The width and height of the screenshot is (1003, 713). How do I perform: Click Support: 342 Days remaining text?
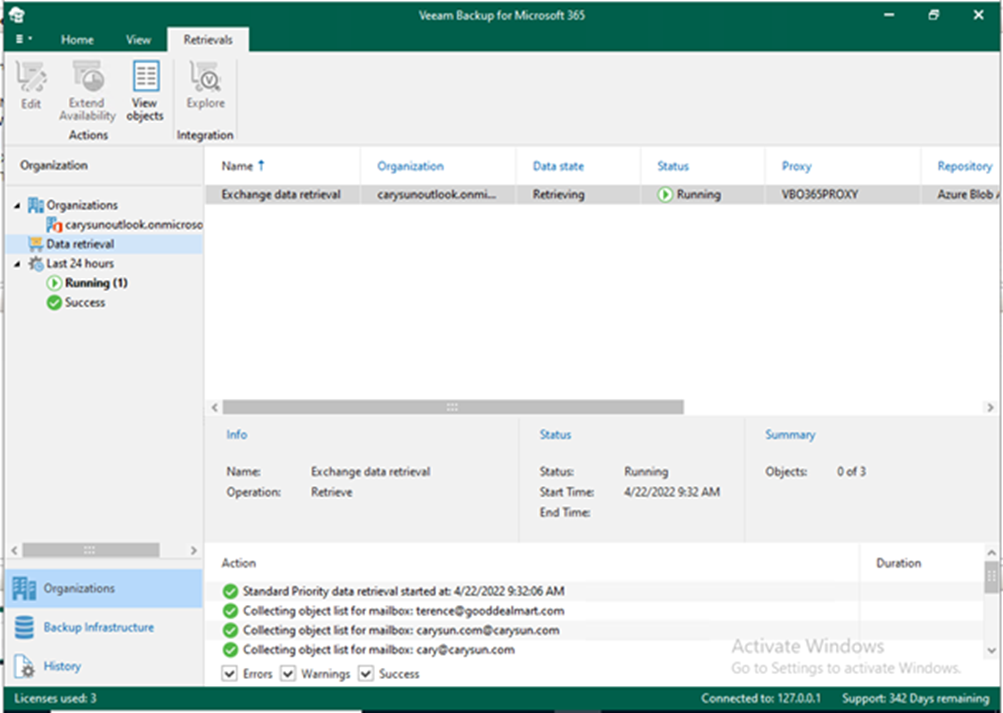pos(915,698)
